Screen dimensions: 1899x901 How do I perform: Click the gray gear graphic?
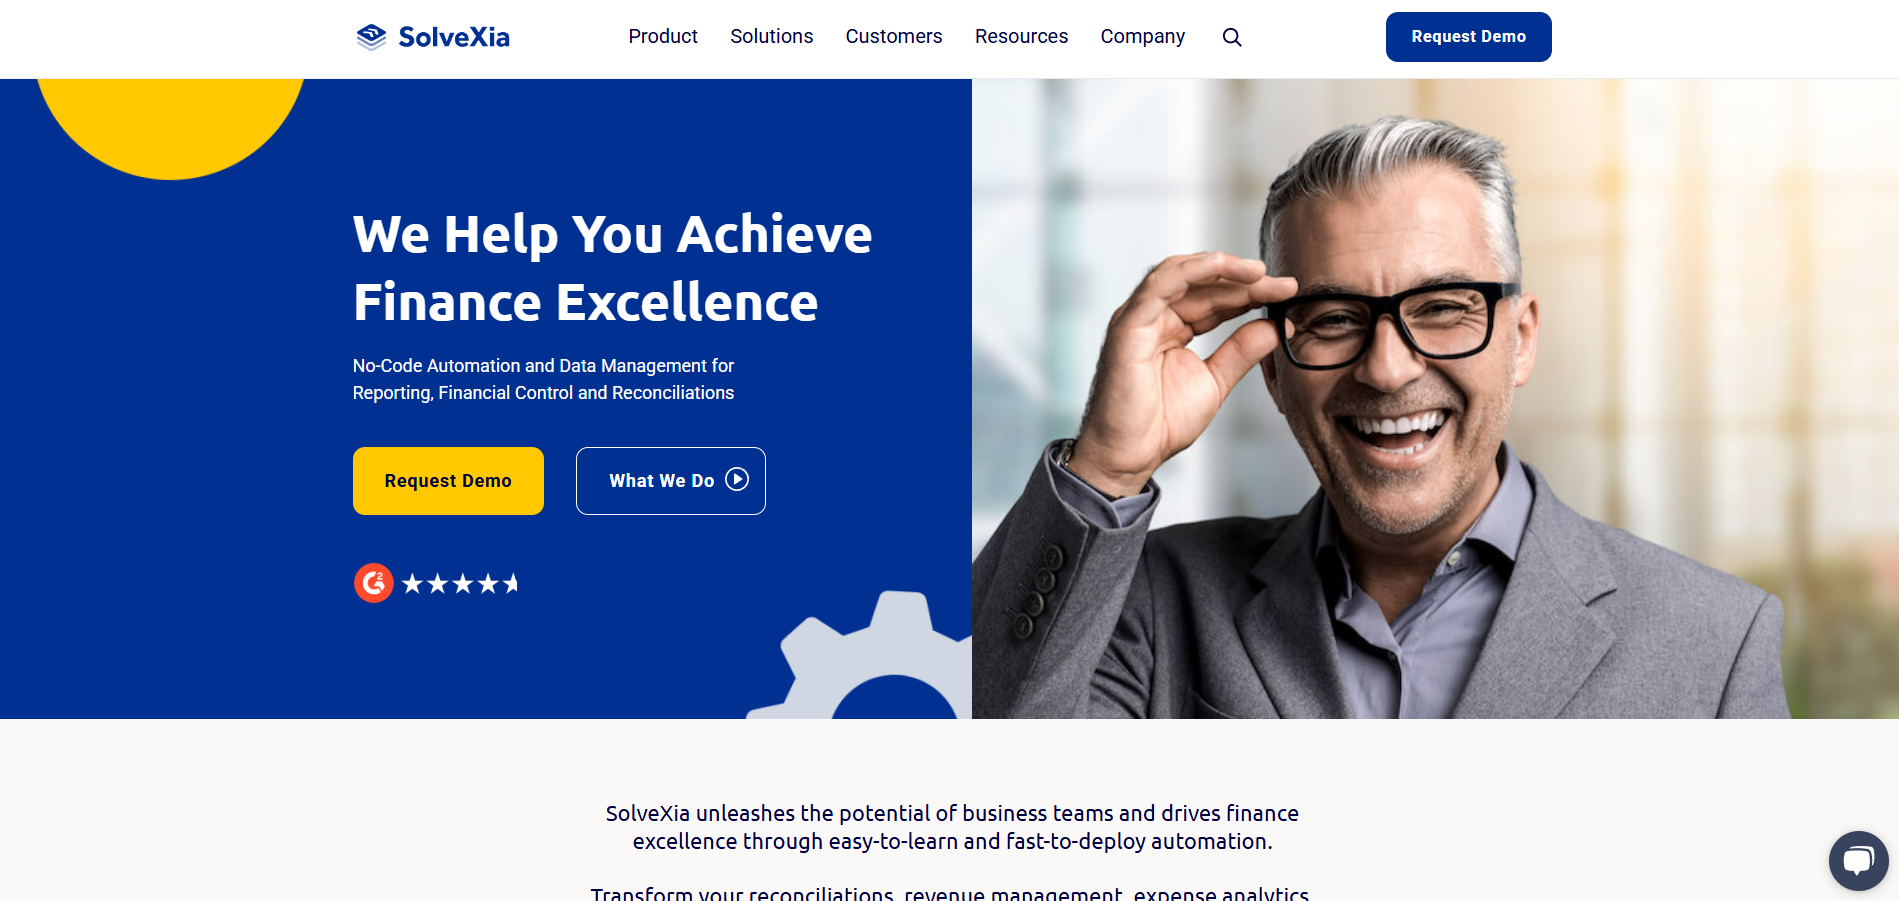click(x=860, y=655)
